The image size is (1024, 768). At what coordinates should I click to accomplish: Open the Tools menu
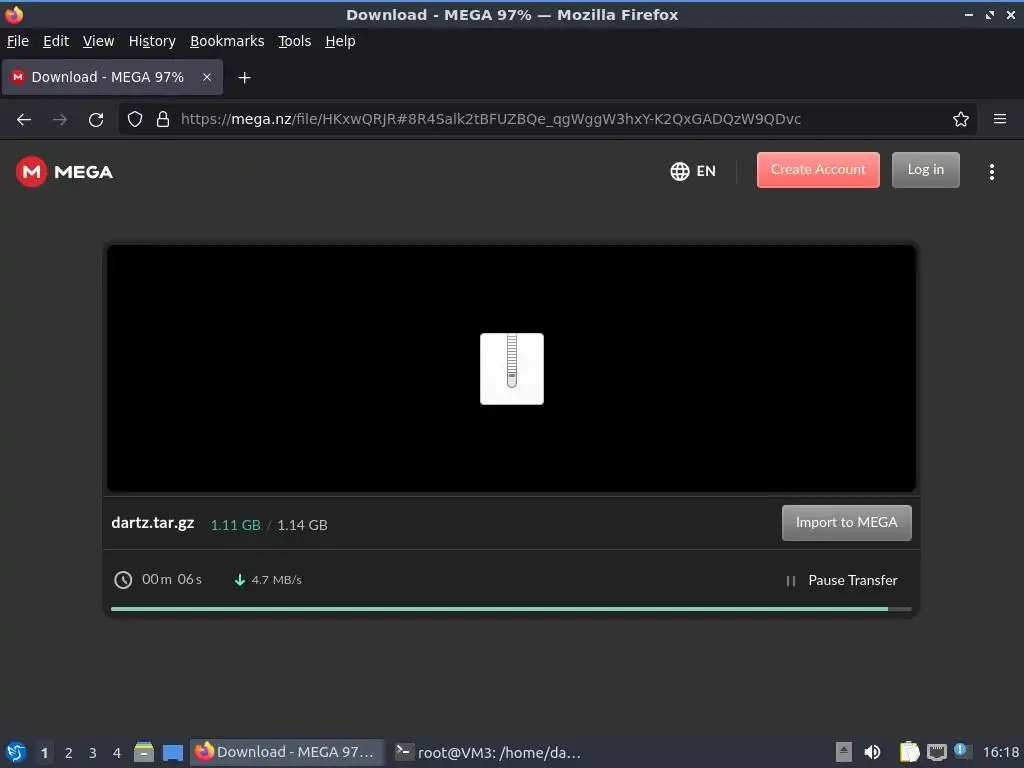click(x=295, y=41)
